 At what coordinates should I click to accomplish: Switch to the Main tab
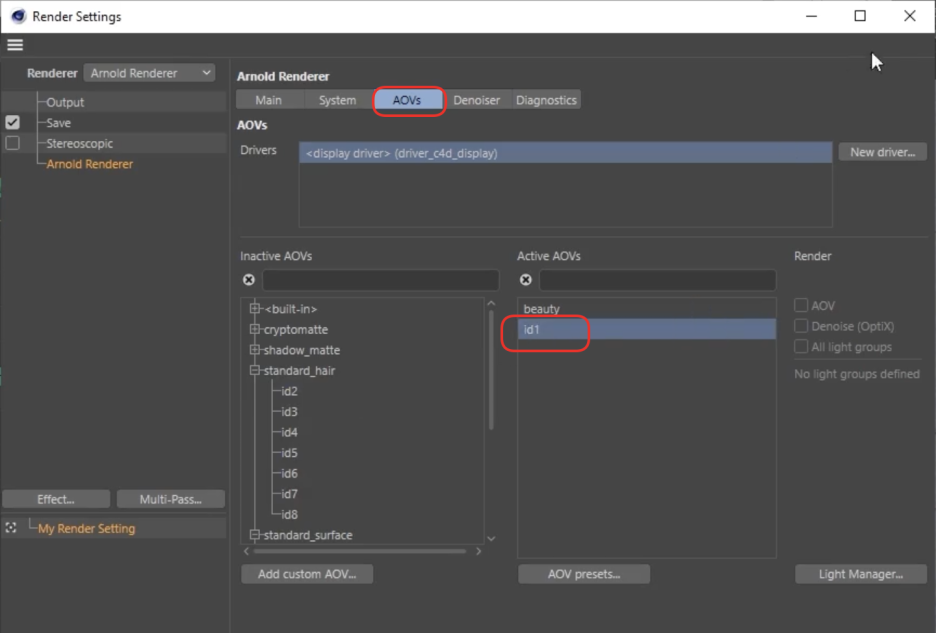coord(269,100)
